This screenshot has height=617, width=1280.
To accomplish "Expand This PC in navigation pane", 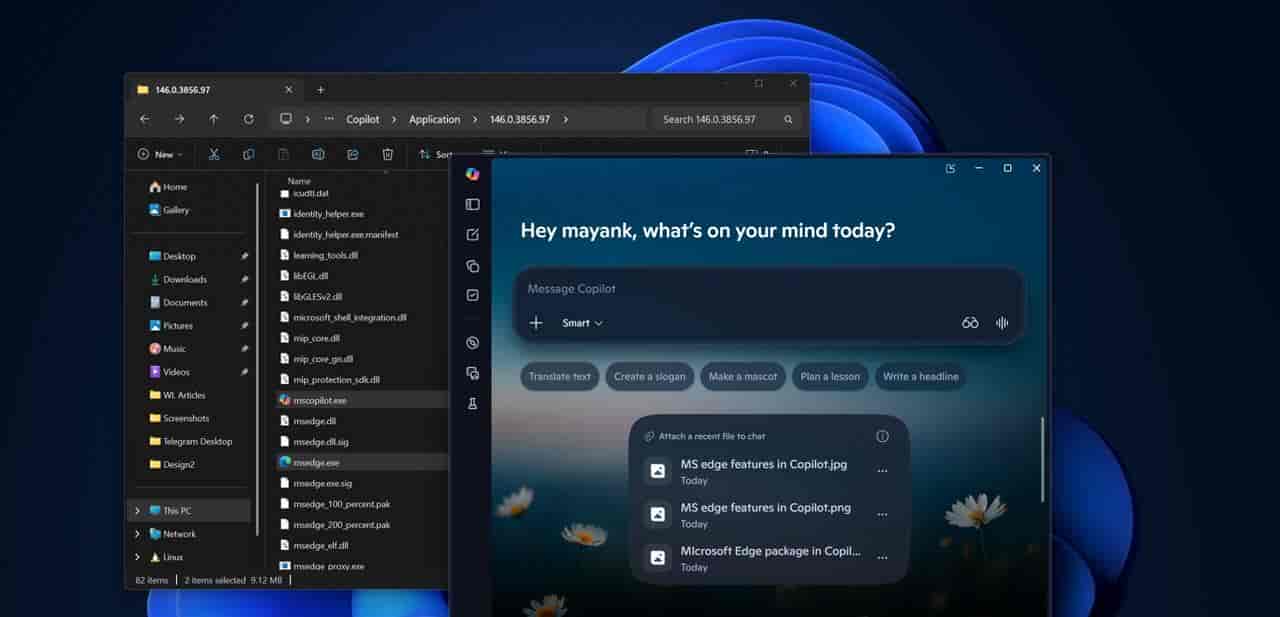I will [x=137, y=511].
